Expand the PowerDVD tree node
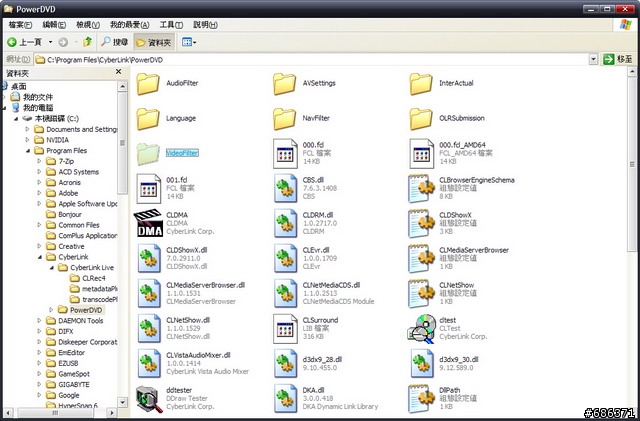The height and width of the screenshot is (421, 640). [51, 310]
